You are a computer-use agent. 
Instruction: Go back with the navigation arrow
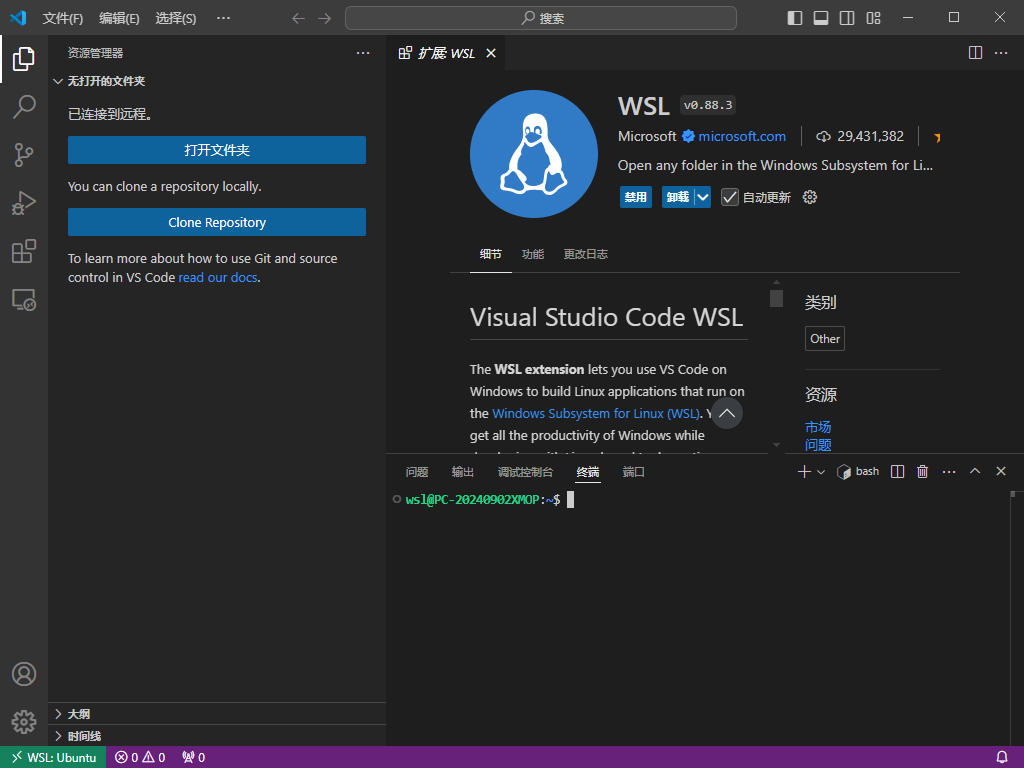click(298, 18)
